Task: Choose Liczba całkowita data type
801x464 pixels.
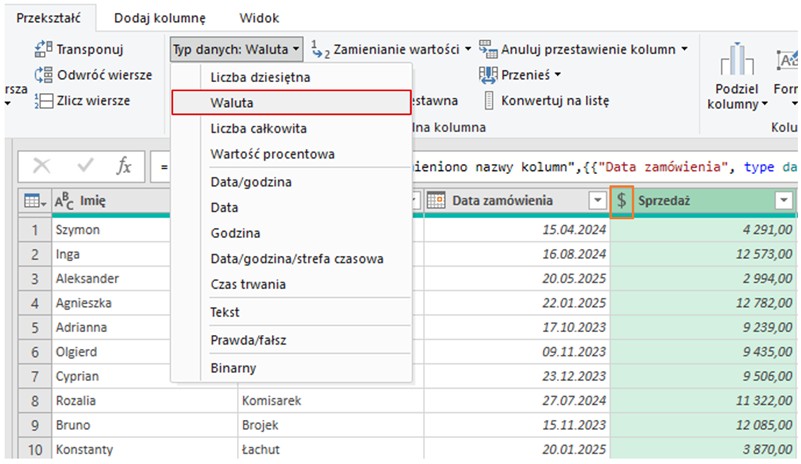Action: click(x=291, y=128)
